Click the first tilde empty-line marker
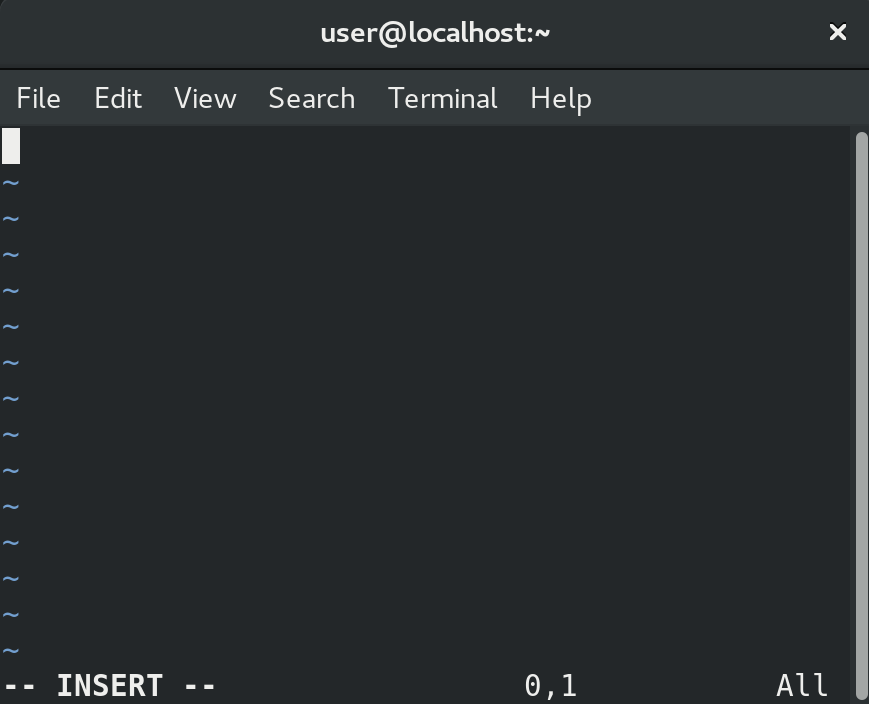This screenshot has height=704, width=869. tap(11, 182)
